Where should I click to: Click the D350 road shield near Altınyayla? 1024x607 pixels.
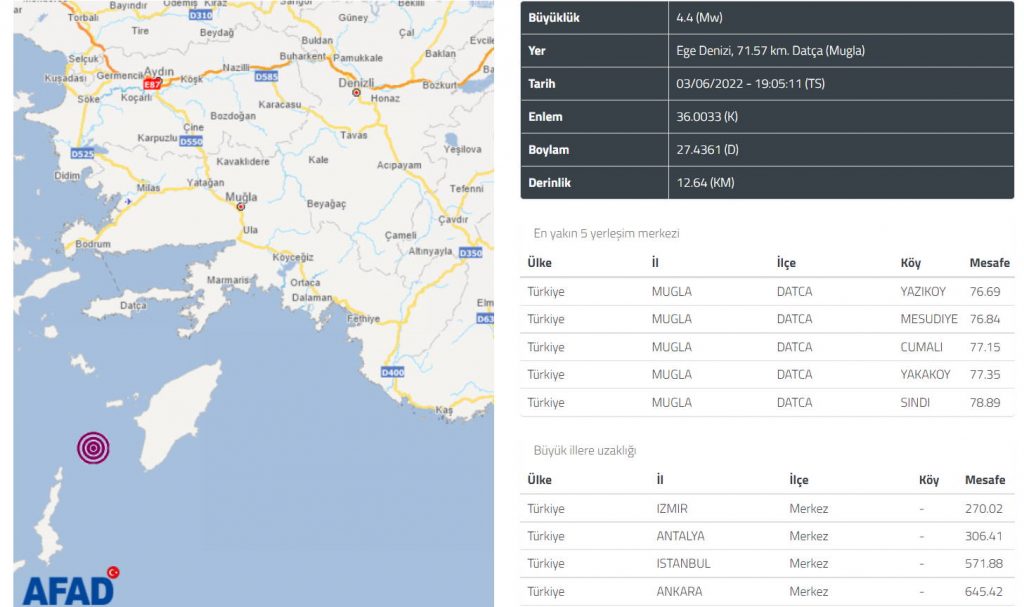[x=470, y=254]
